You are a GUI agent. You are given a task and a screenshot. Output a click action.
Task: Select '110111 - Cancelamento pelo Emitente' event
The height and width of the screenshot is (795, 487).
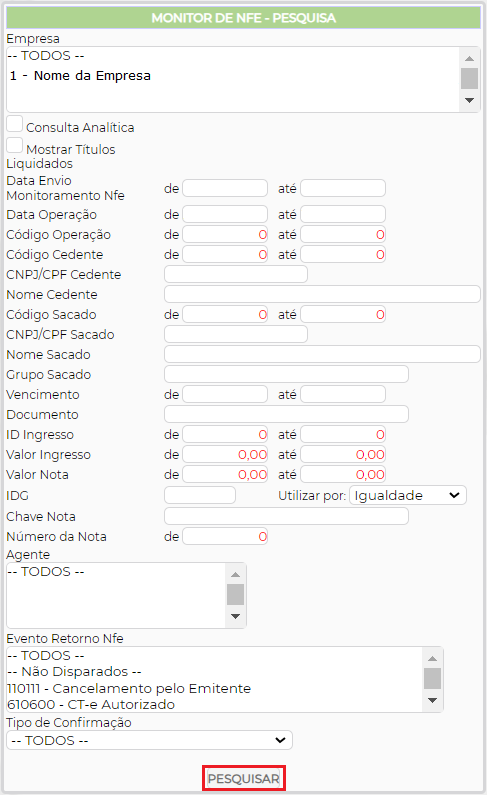coord(129,689)
